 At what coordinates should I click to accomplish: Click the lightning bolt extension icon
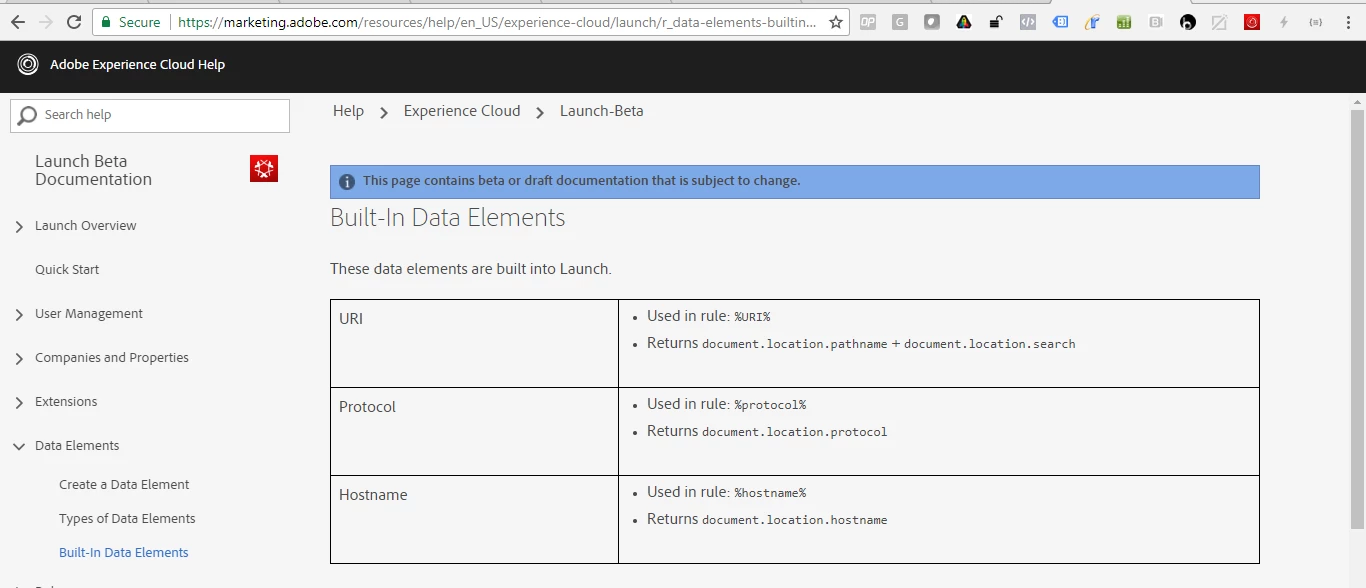tap(1284, 22)
